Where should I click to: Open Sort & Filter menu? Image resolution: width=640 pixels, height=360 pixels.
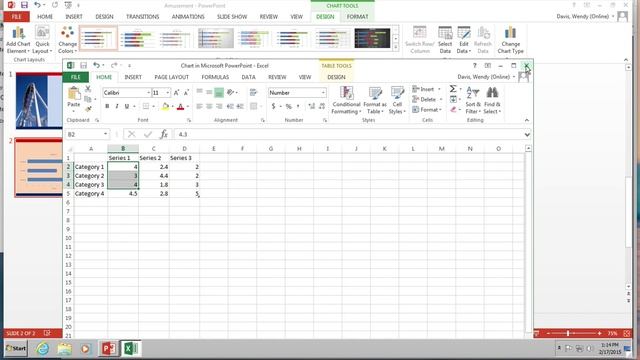pos(473,100)
